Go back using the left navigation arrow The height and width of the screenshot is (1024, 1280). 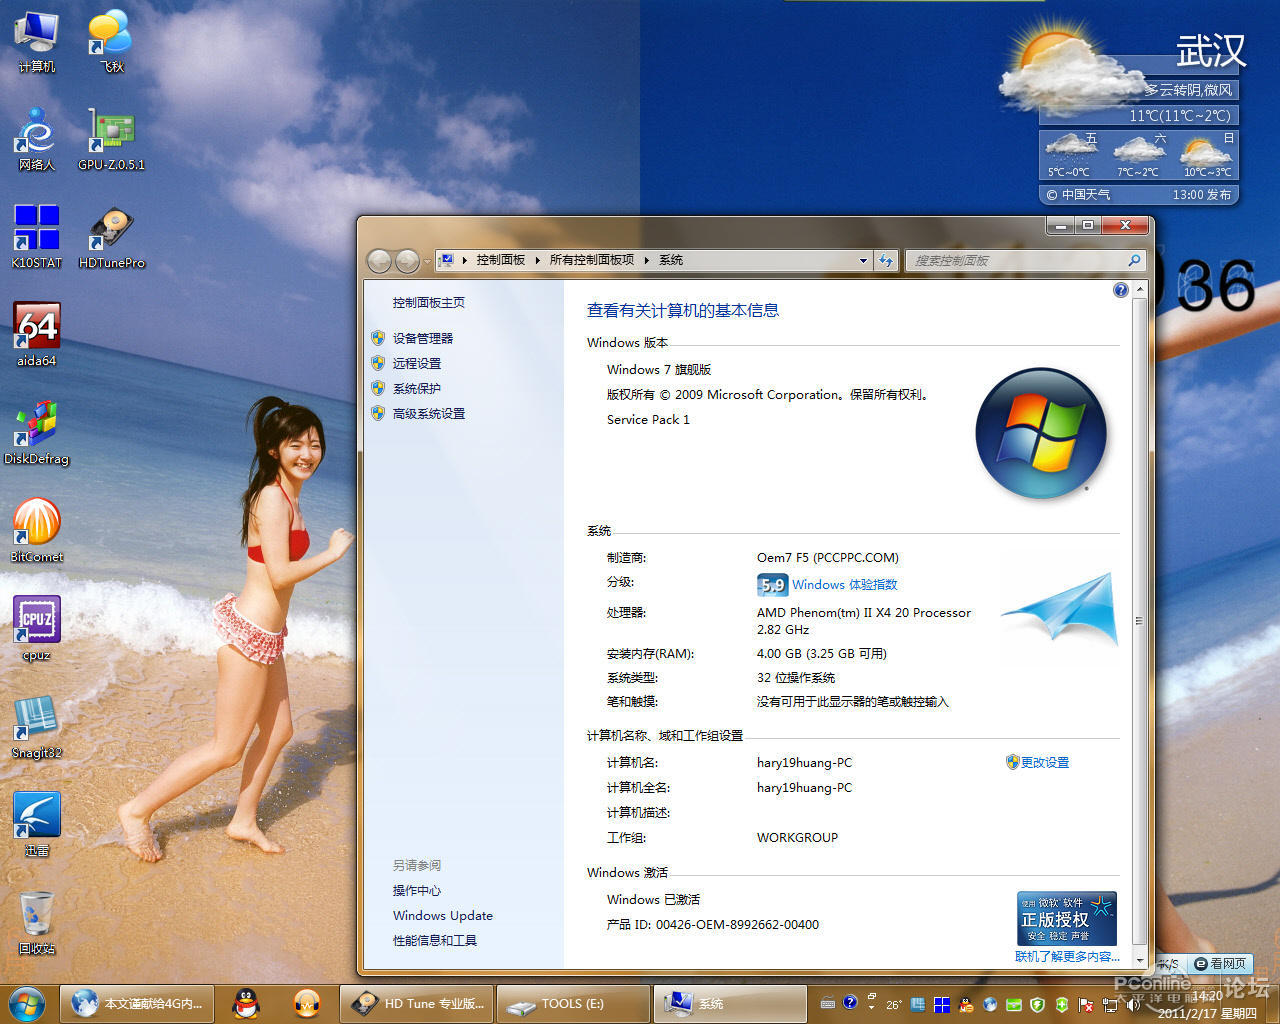[x=380, y=261]
